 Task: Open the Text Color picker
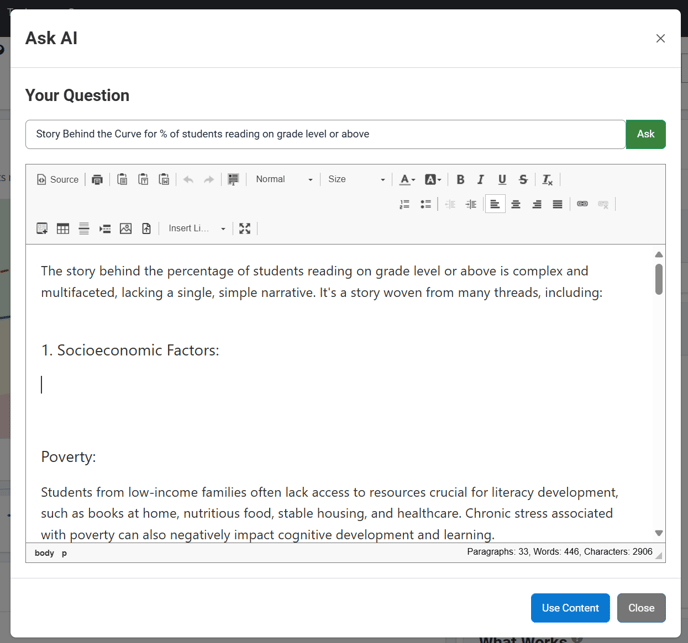(x=407, y=180)
